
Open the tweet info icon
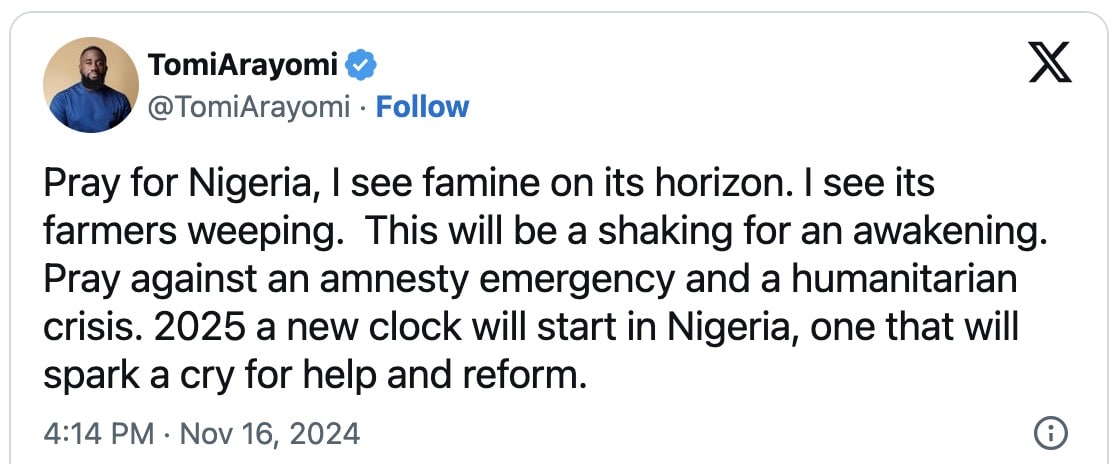point(1050,433)
